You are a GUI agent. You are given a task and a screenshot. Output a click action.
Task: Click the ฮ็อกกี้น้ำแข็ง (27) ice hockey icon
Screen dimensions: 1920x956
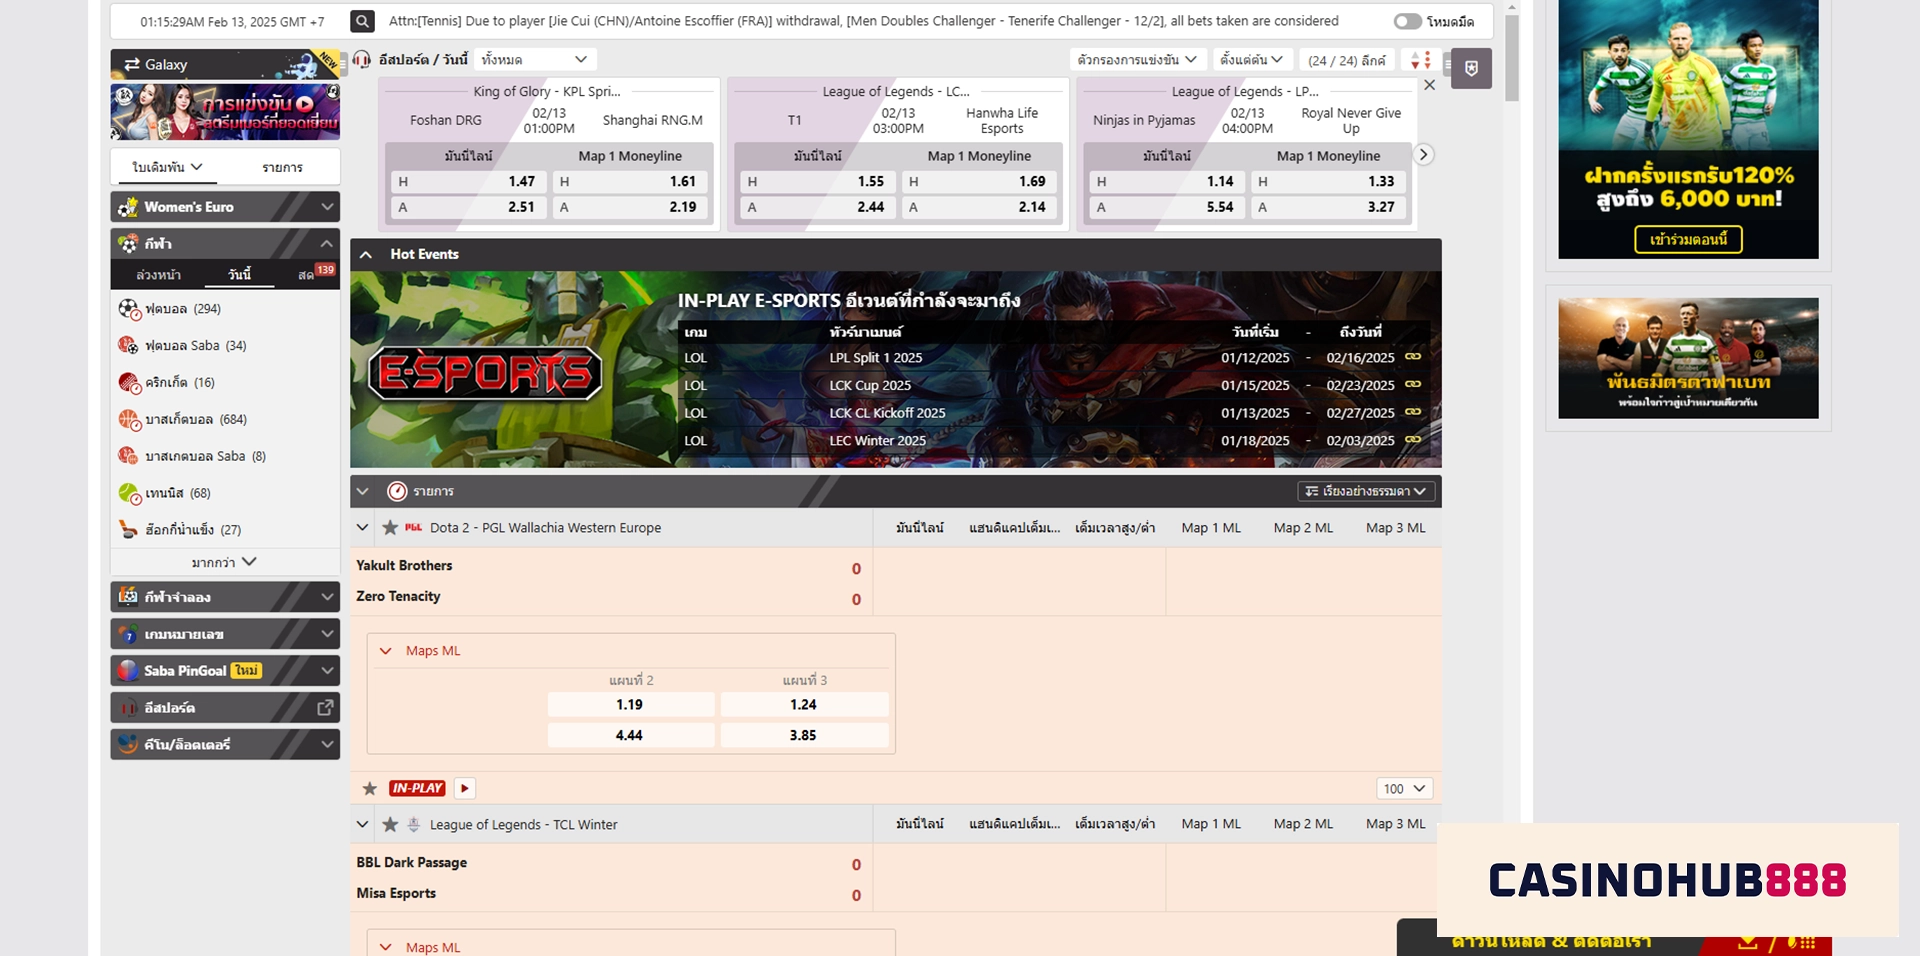128,529
